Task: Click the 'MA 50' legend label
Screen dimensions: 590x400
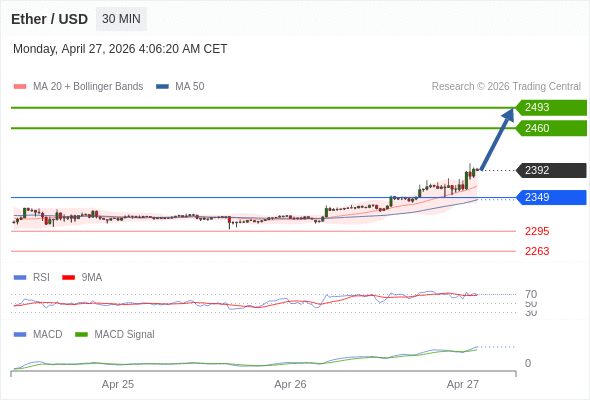Action: 190,87
